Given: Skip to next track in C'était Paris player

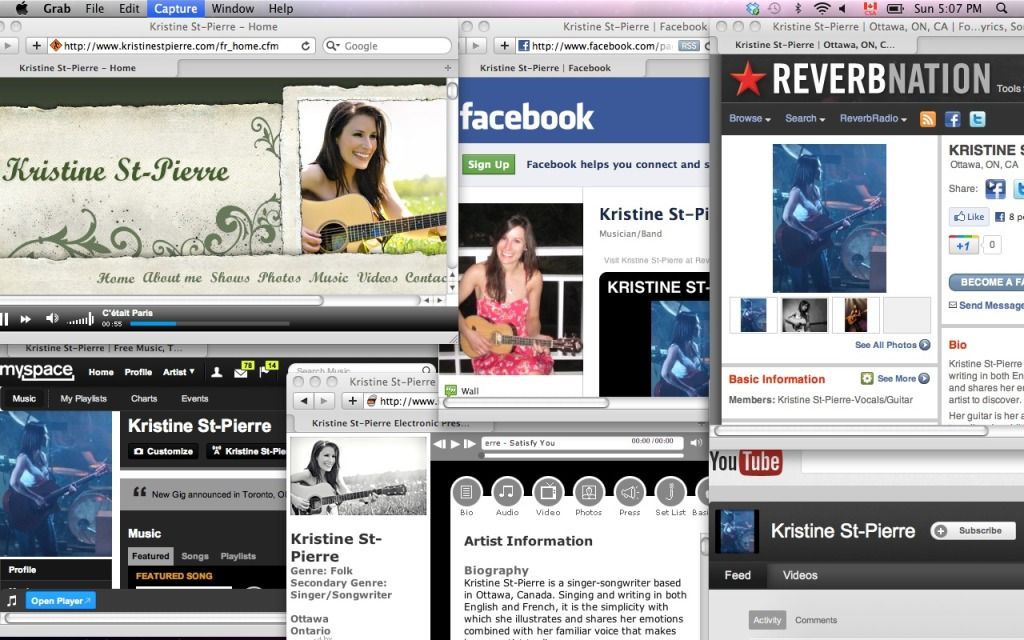Looking at the screenshot, I should pyautogui.click(x=25, y=319).
